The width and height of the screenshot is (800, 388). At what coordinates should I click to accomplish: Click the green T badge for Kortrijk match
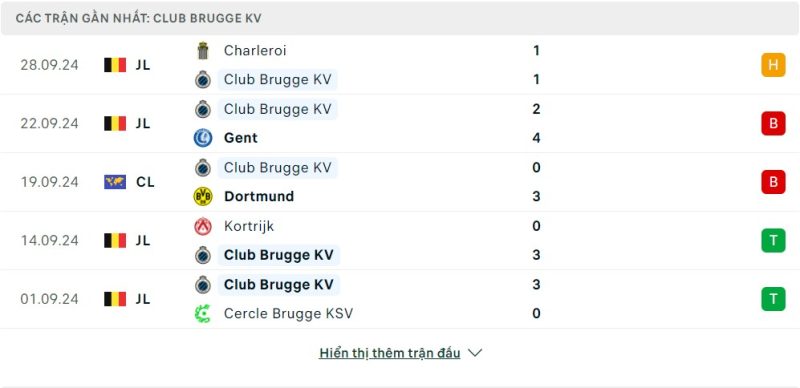pyautogui.click(x=773, y=240)
